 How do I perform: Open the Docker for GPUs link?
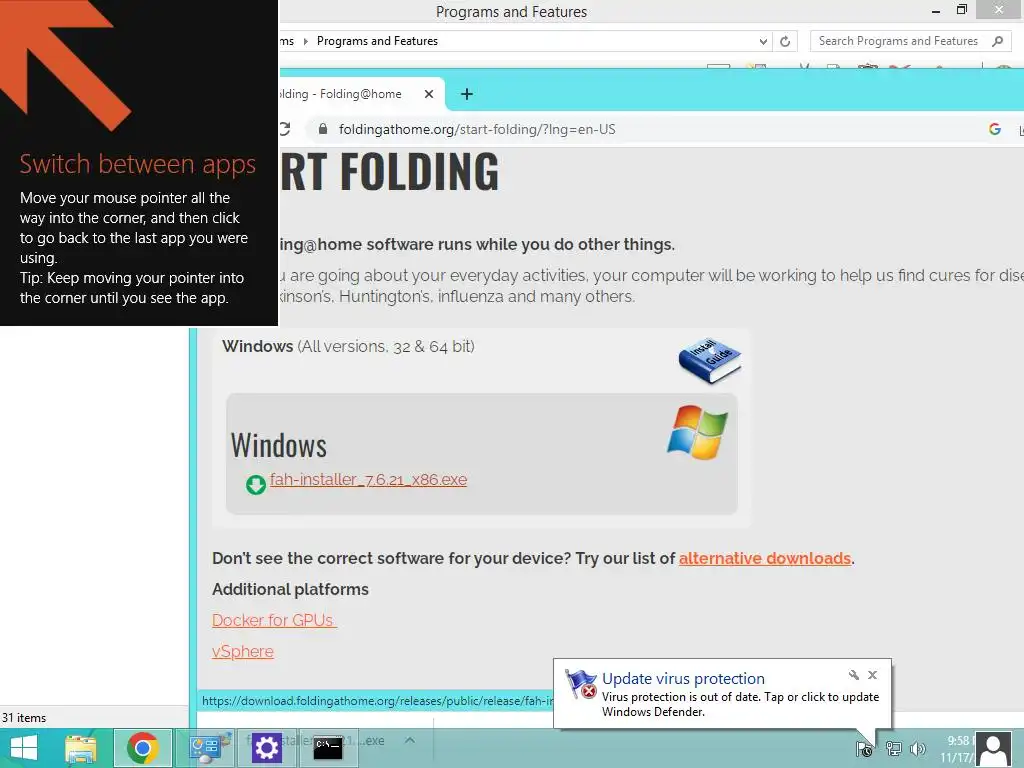[x=274, y=620]
